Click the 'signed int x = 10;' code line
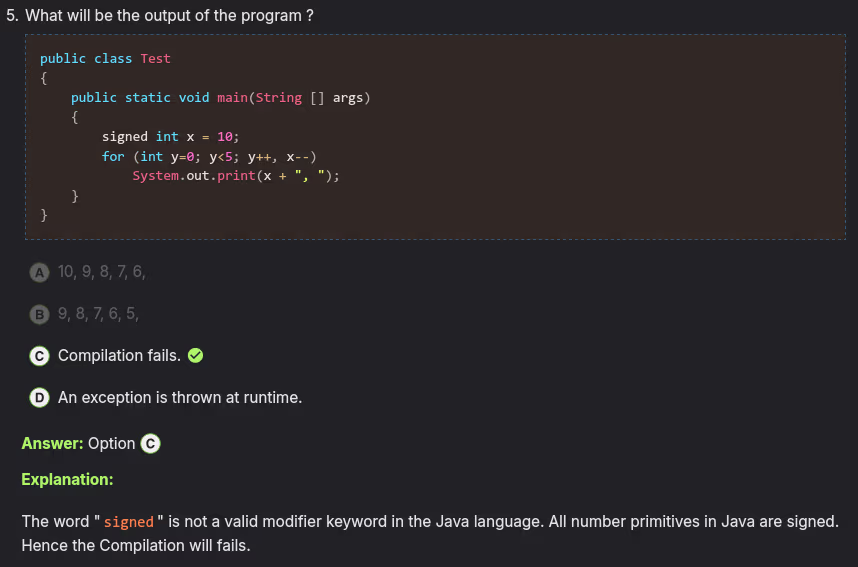 (x=170, y=136)
